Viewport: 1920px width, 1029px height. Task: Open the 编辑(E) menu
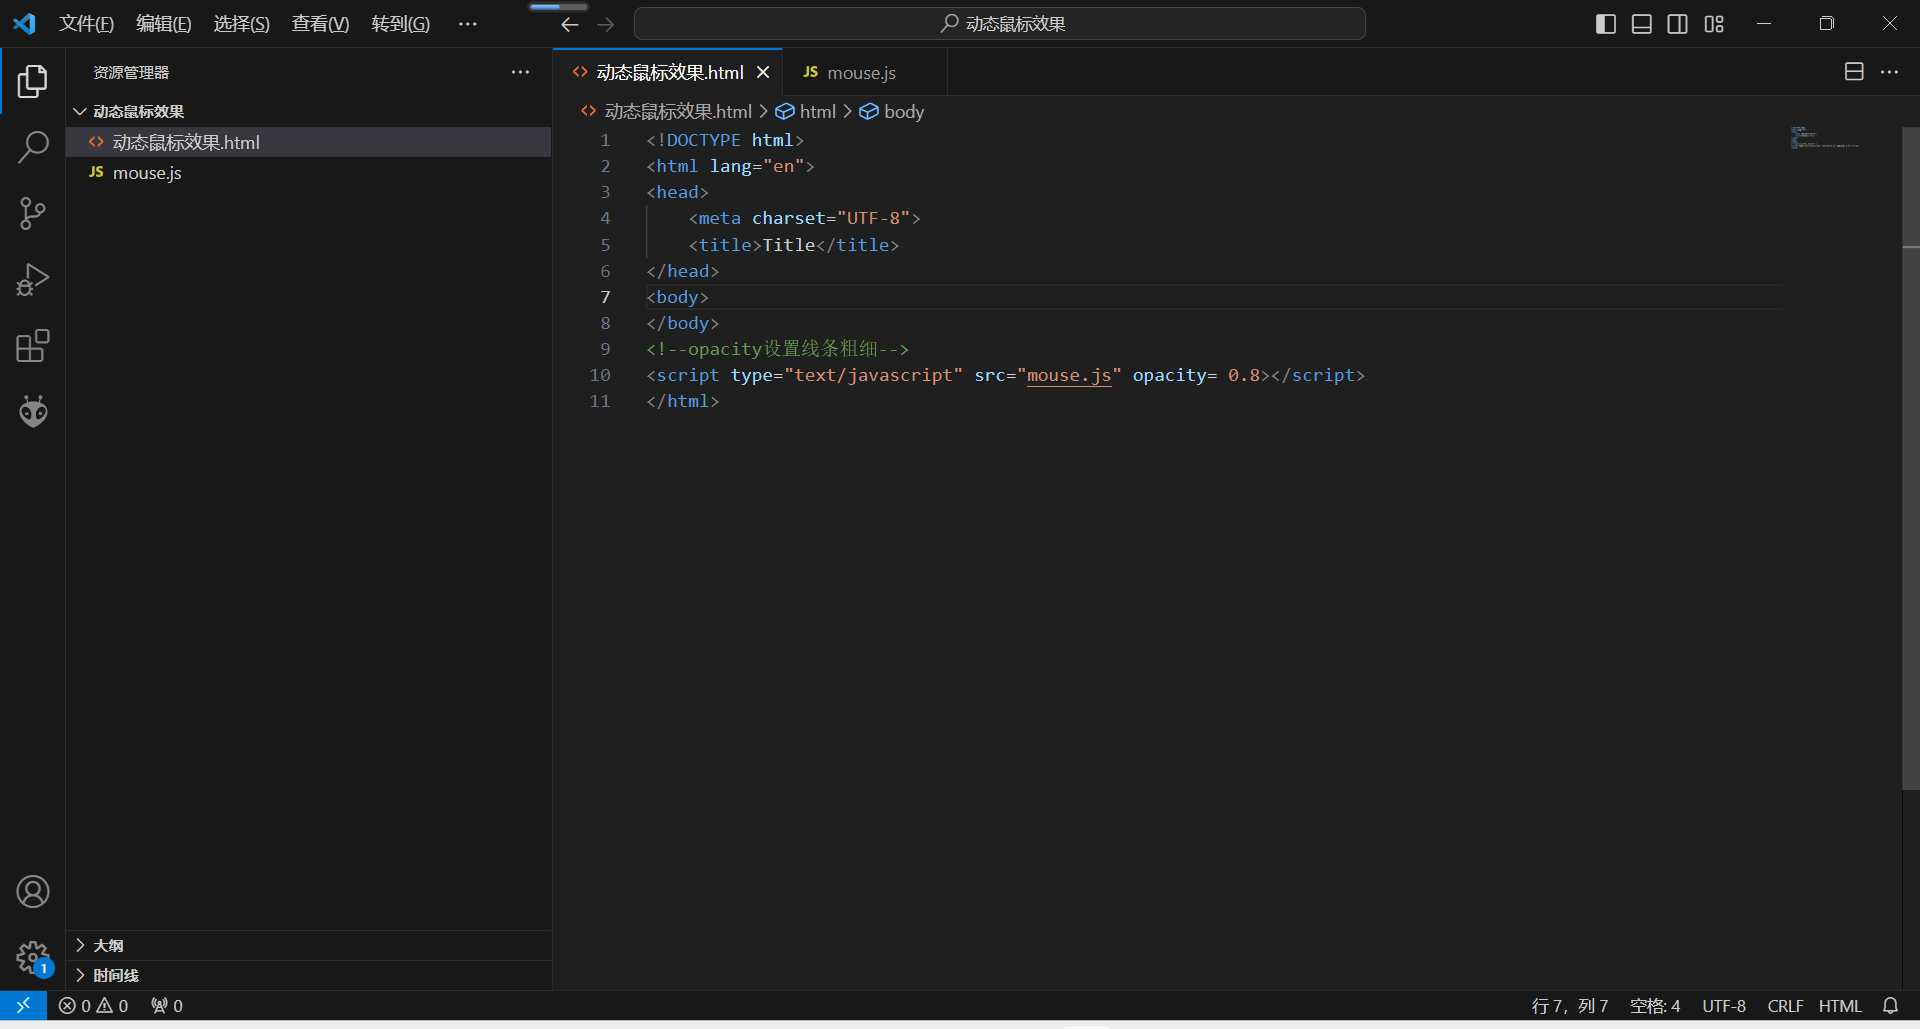(x=164, y=24)
